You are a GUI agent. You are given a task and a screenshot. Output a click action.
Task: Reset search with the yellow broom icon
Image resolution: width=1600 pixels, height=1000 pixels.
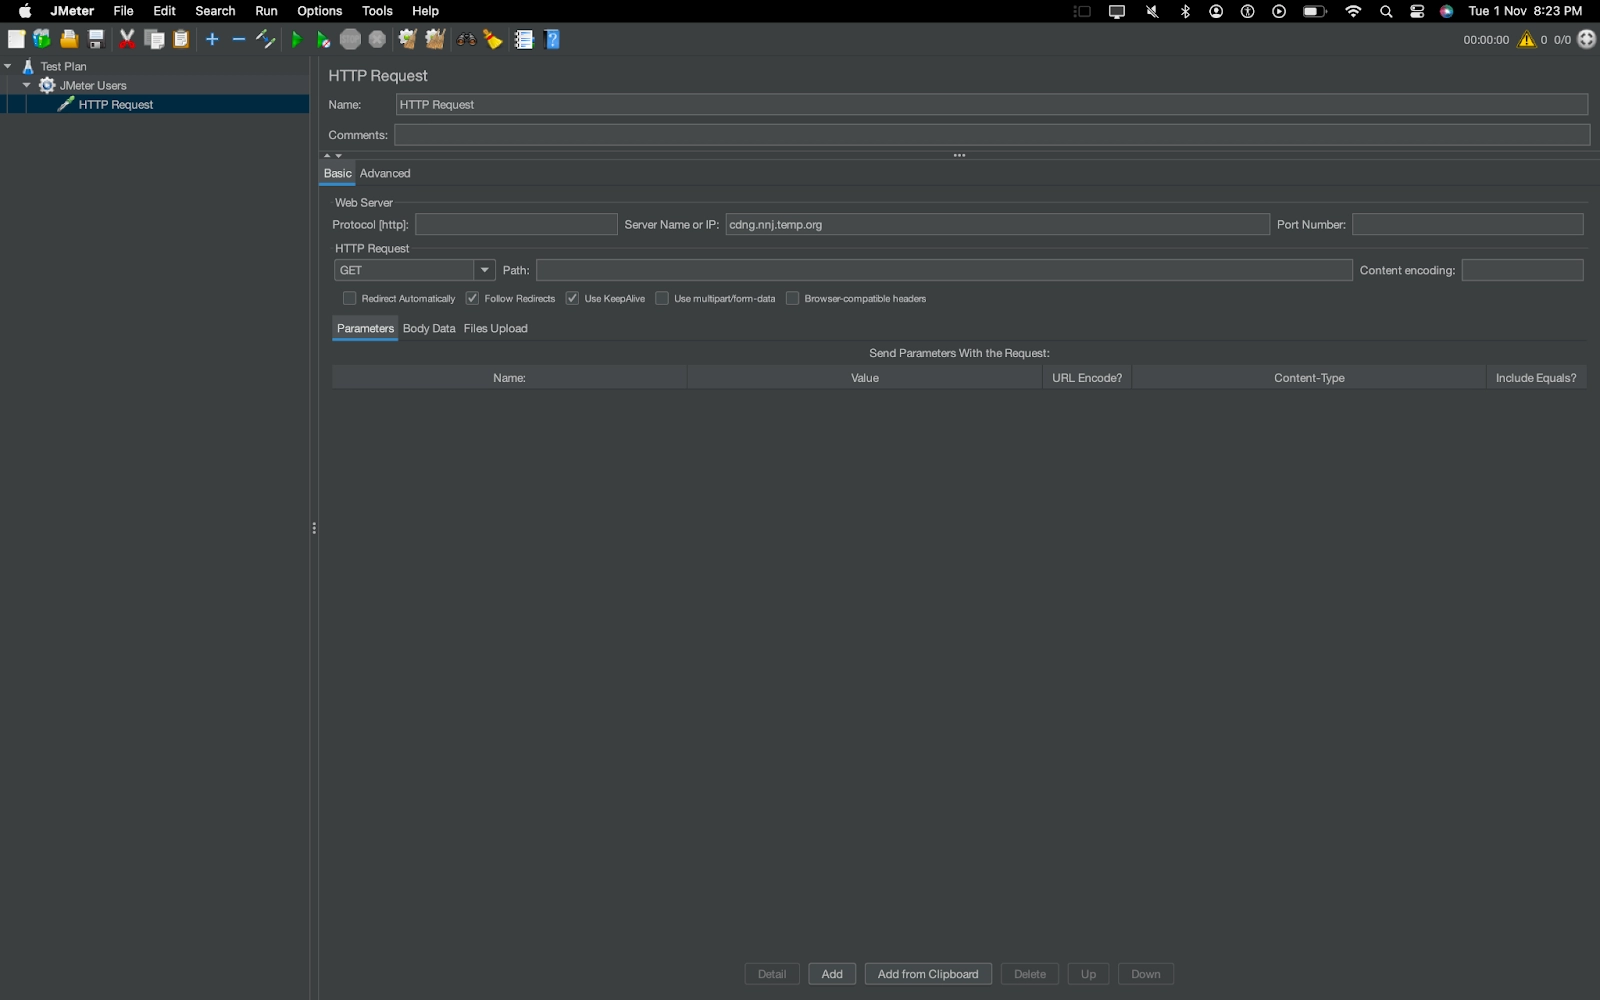[493, 39]
